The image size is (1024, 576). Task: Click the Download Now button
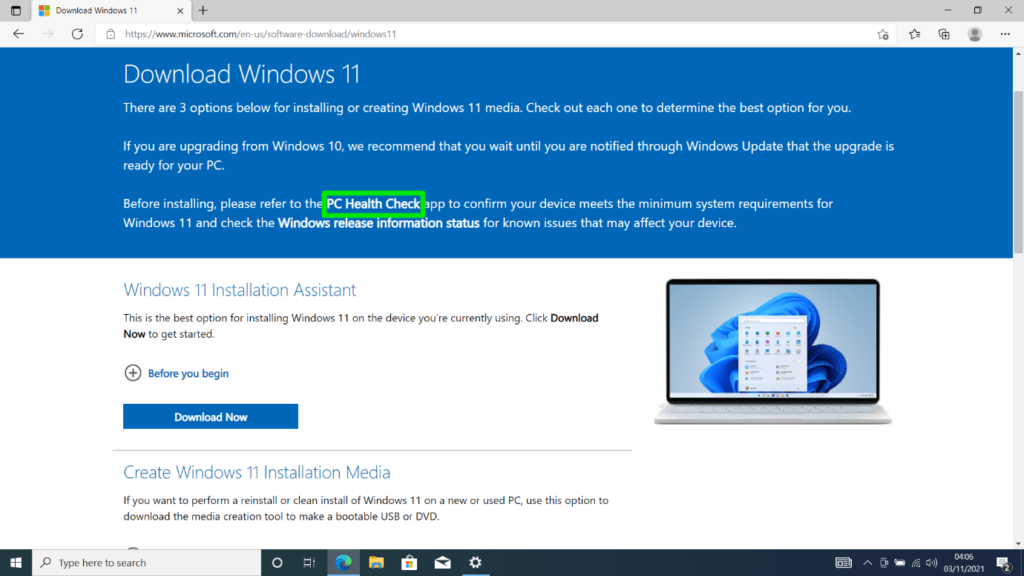(x=210, y=416)
